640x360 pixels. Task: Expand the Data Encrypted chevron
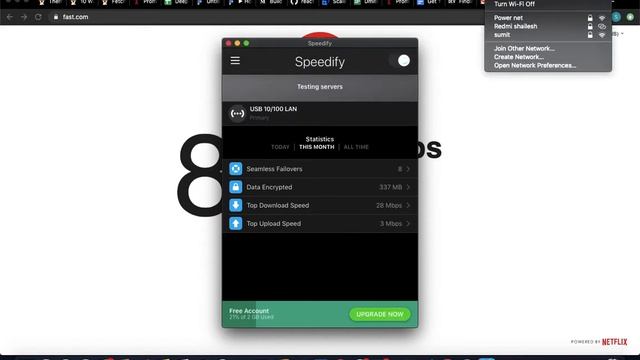click(x=408, y=187)
